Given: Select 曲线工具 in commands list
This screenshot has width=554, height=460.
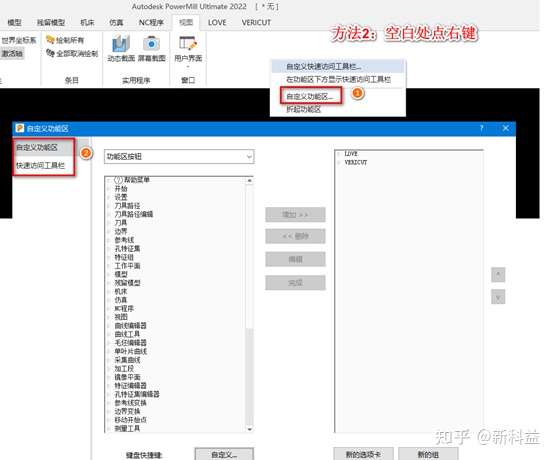Looking at the screenshot, I should [x=127, y=334].
